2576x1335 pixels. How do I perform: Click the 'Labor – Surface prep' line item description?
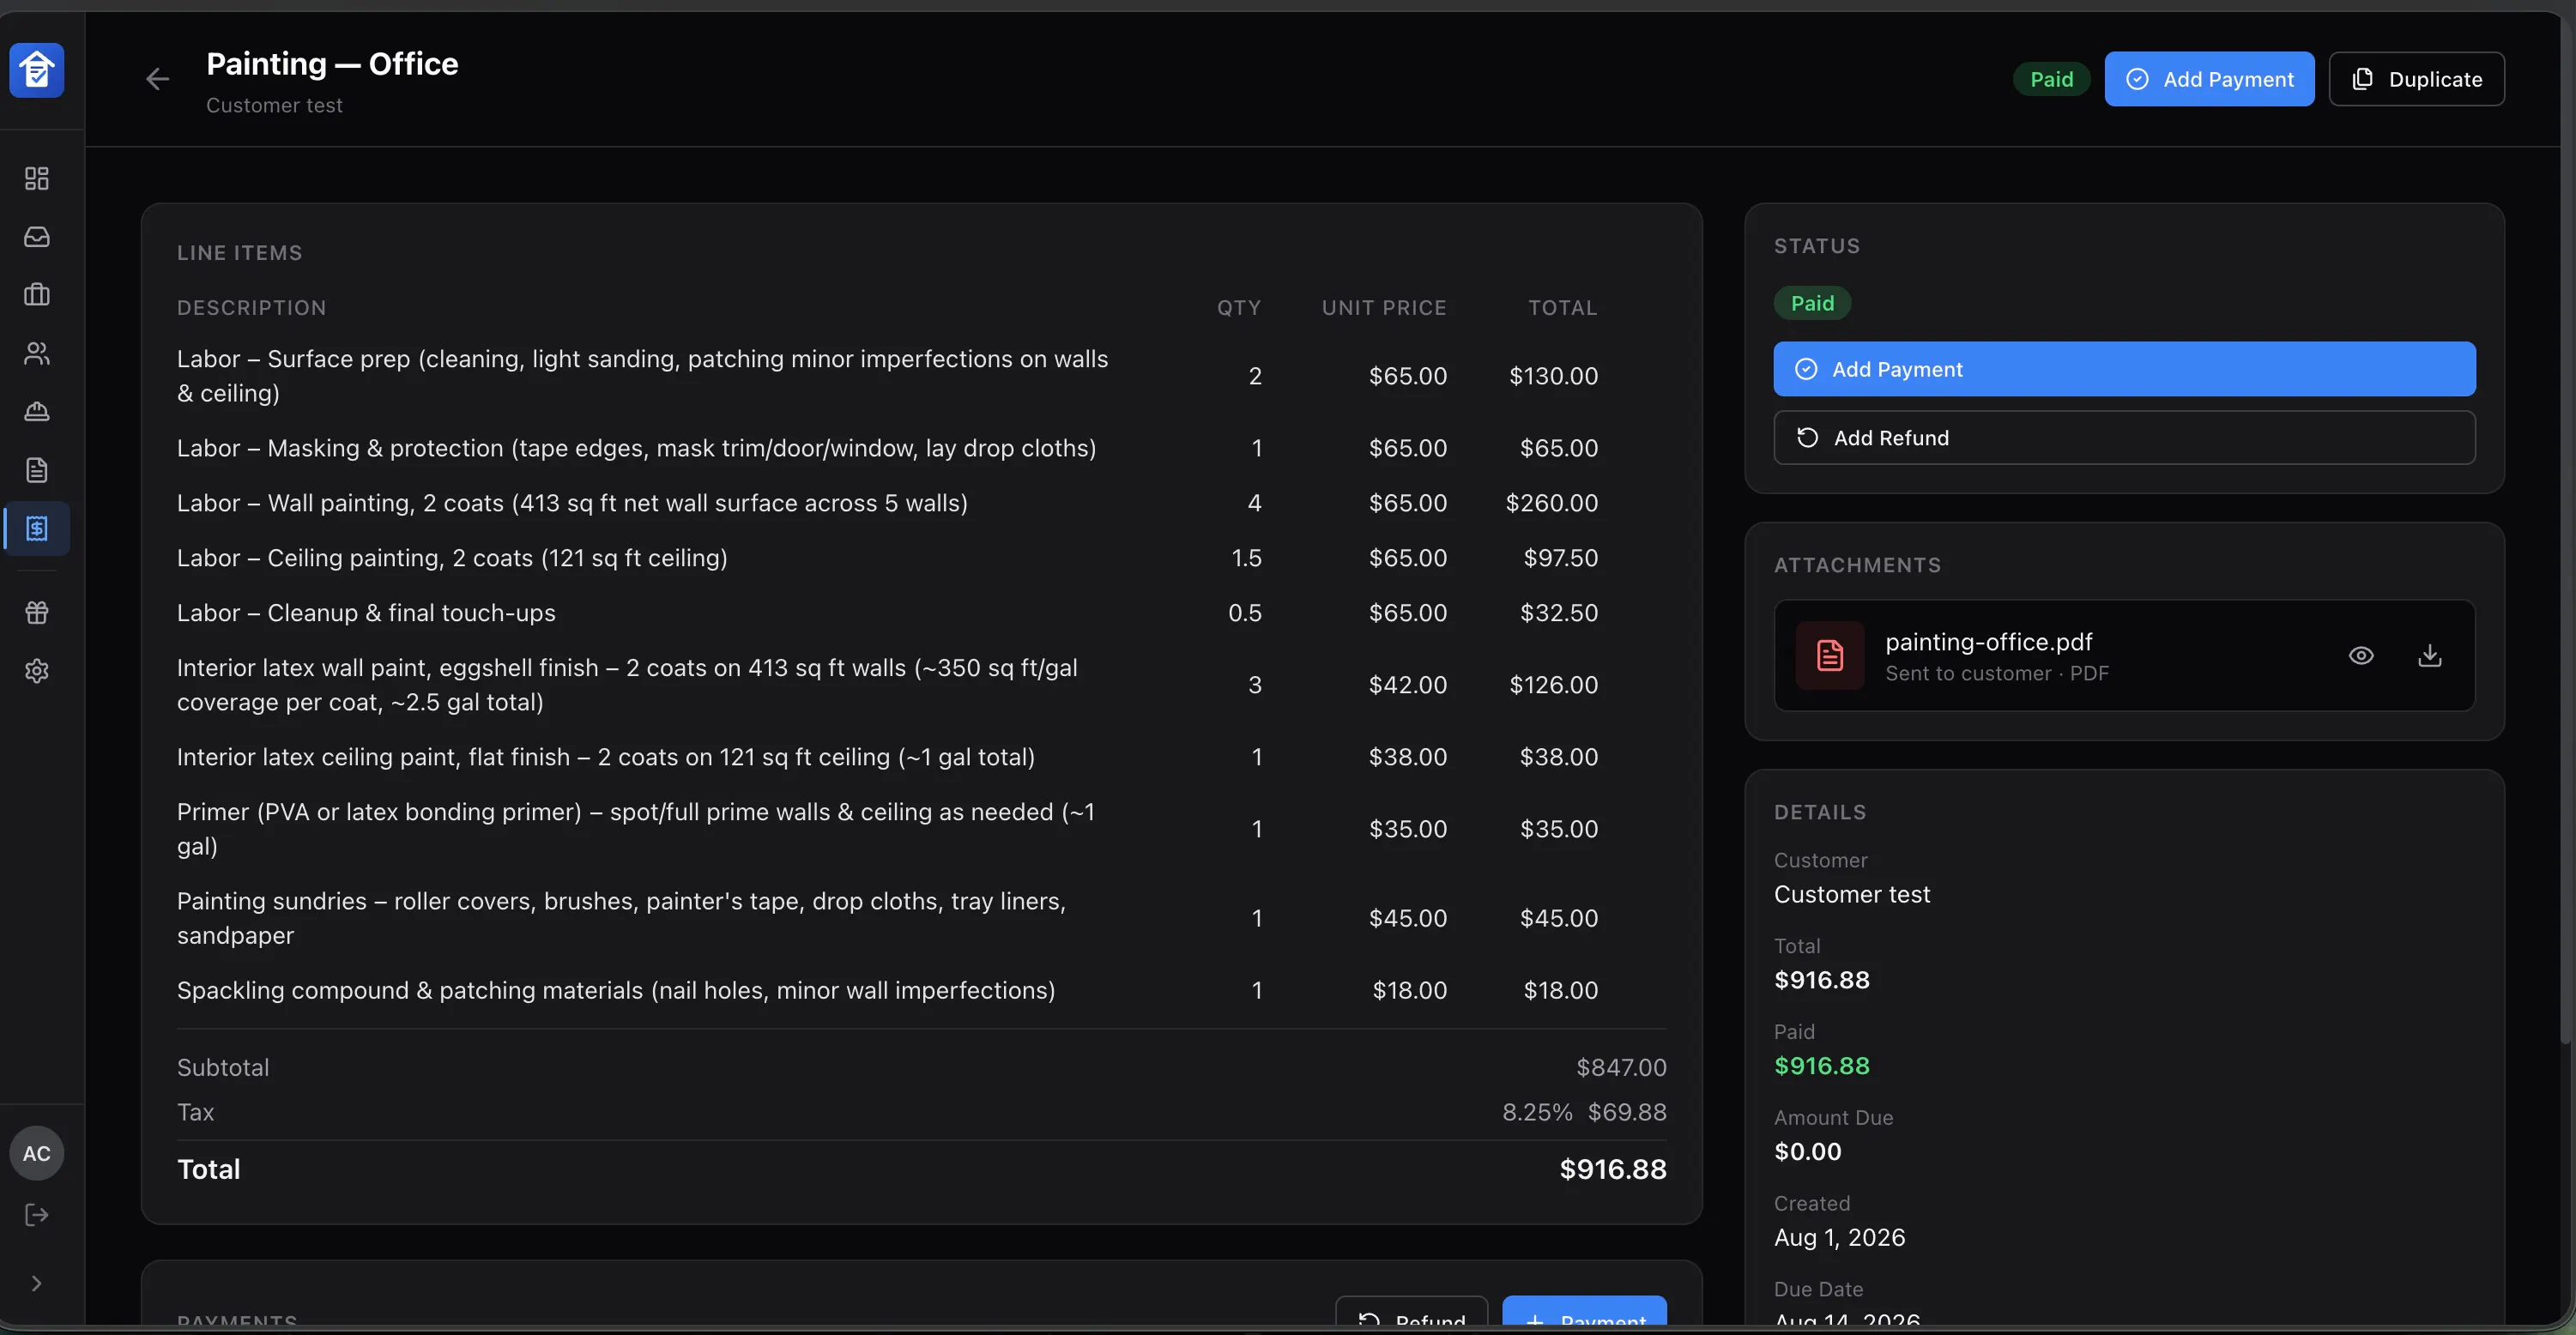(642, 376)
